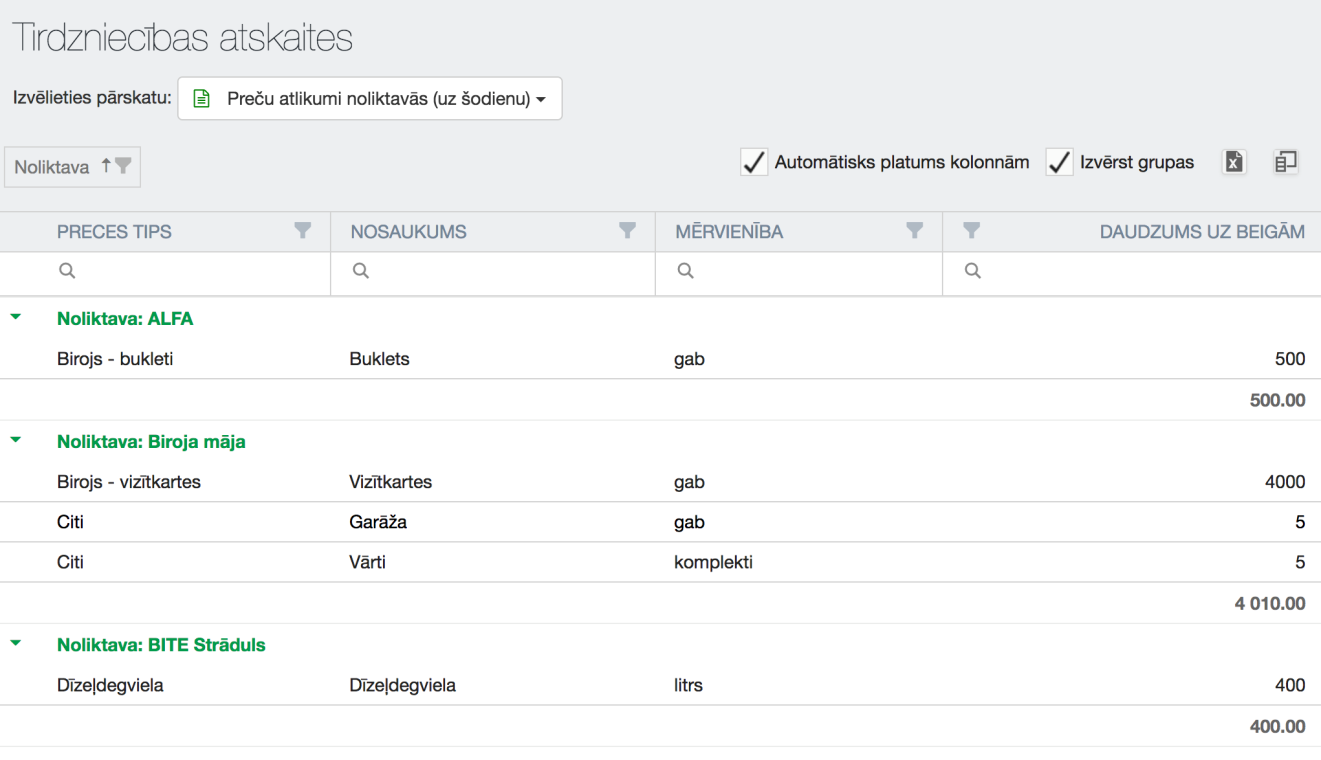Sort by DAUDZUMS UZ BEIGĀM header
The image size is (1321, 760).
(x=1202, y=232)
